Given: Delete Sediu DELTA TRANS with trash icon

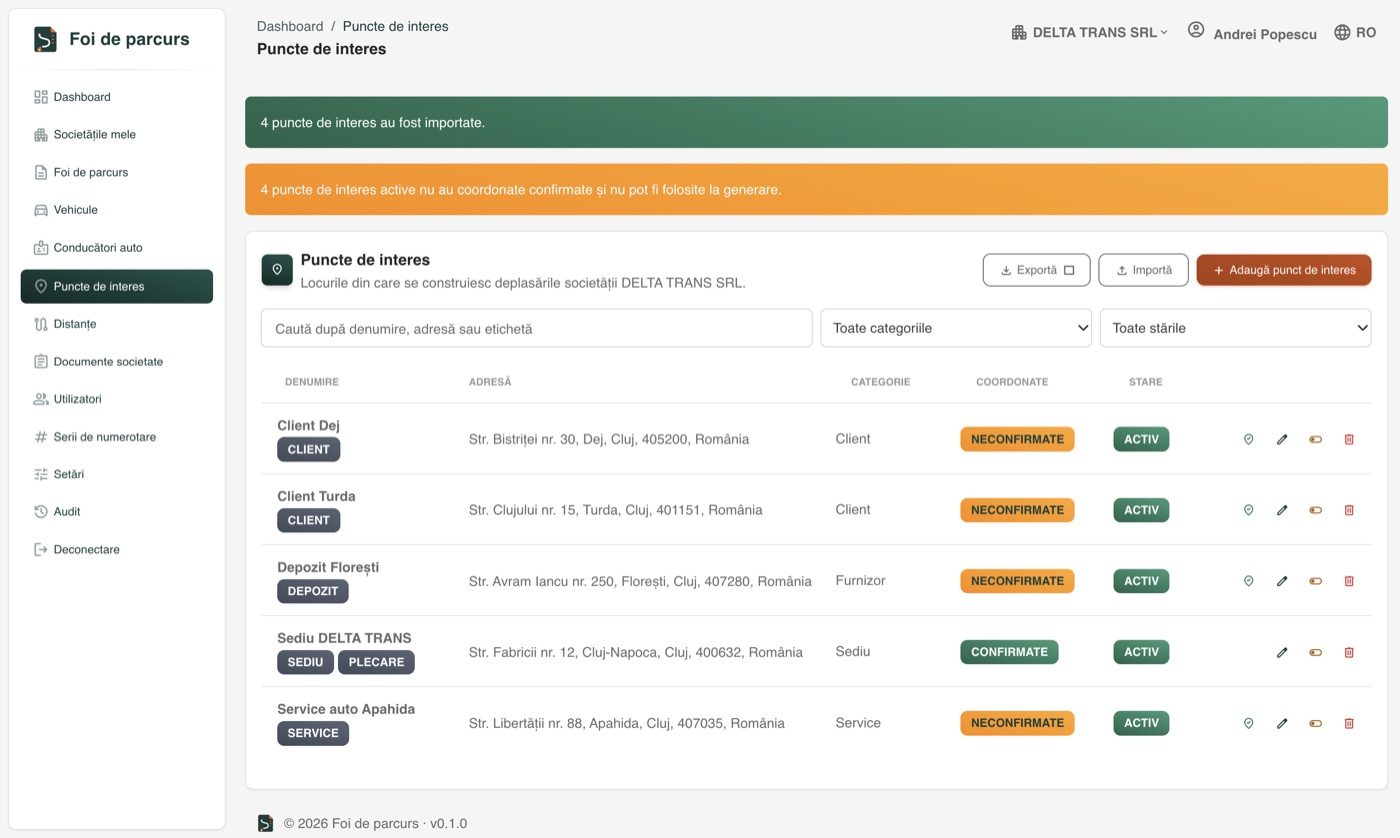Looking at the screenshot, I should click(1349, 652).
